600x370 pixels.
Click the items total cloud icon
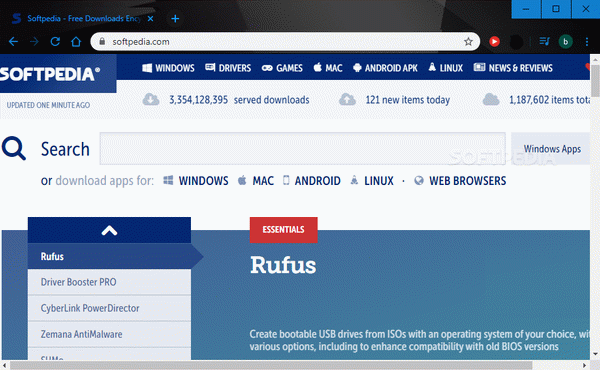(x=491, y=99)
